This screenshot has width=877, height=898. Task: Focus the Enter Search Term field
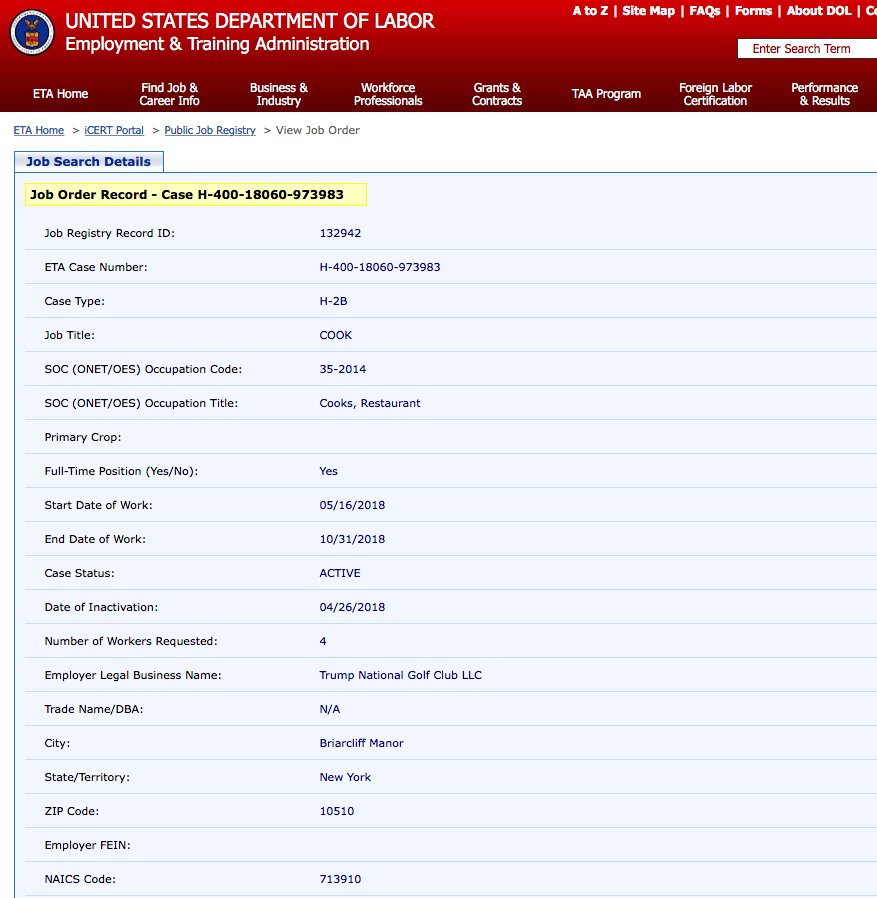807,49
